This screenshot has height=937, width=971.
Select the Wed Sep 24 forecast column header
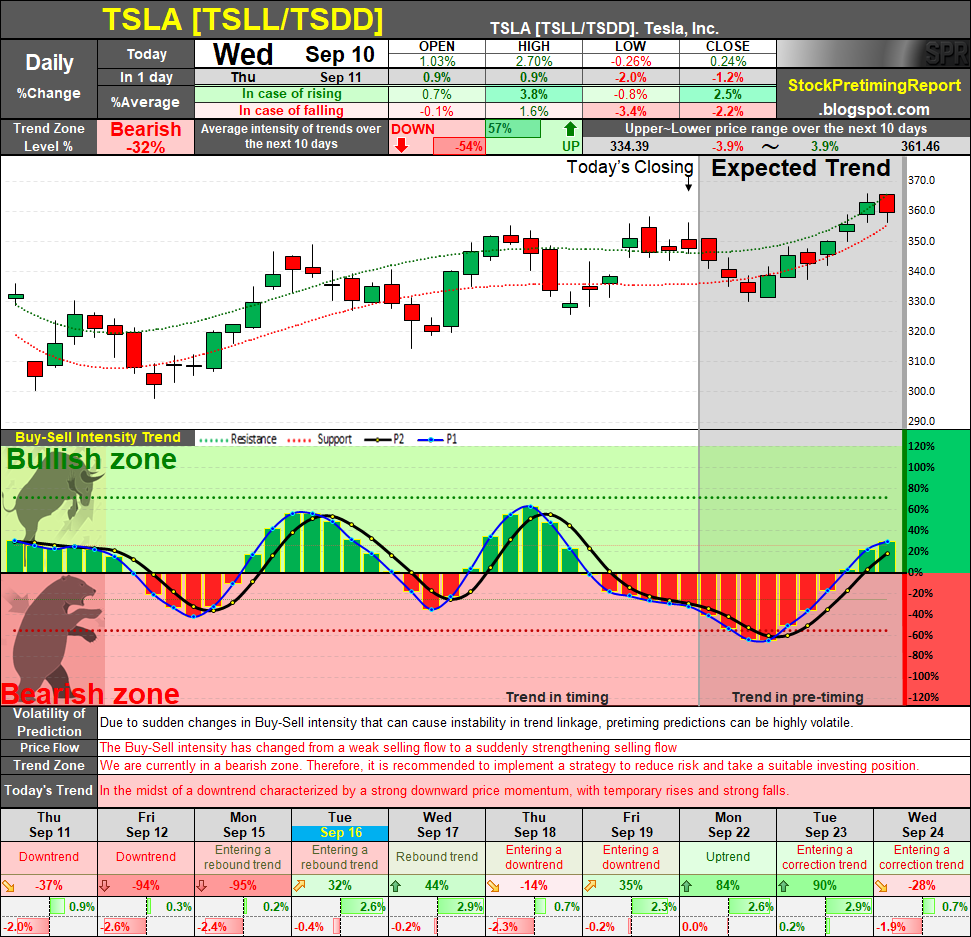point(922,825)
